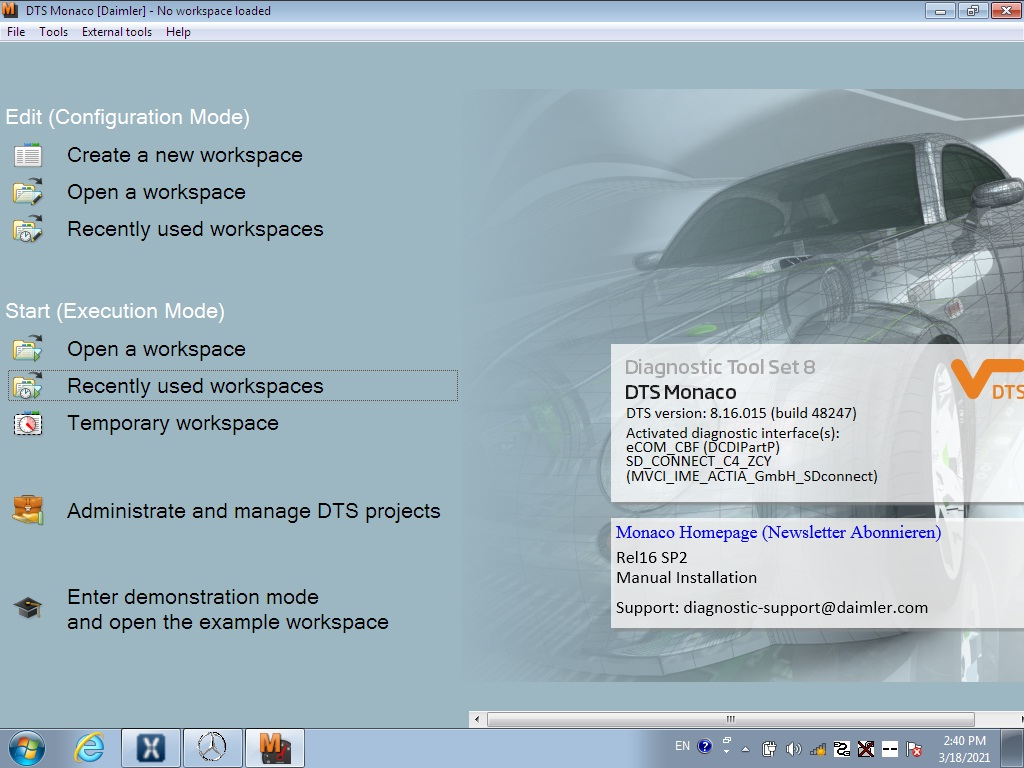This screenshot has width=1024, height=768.
Task: Click the DTS projects briefcase icon
Action: [27, 511]
